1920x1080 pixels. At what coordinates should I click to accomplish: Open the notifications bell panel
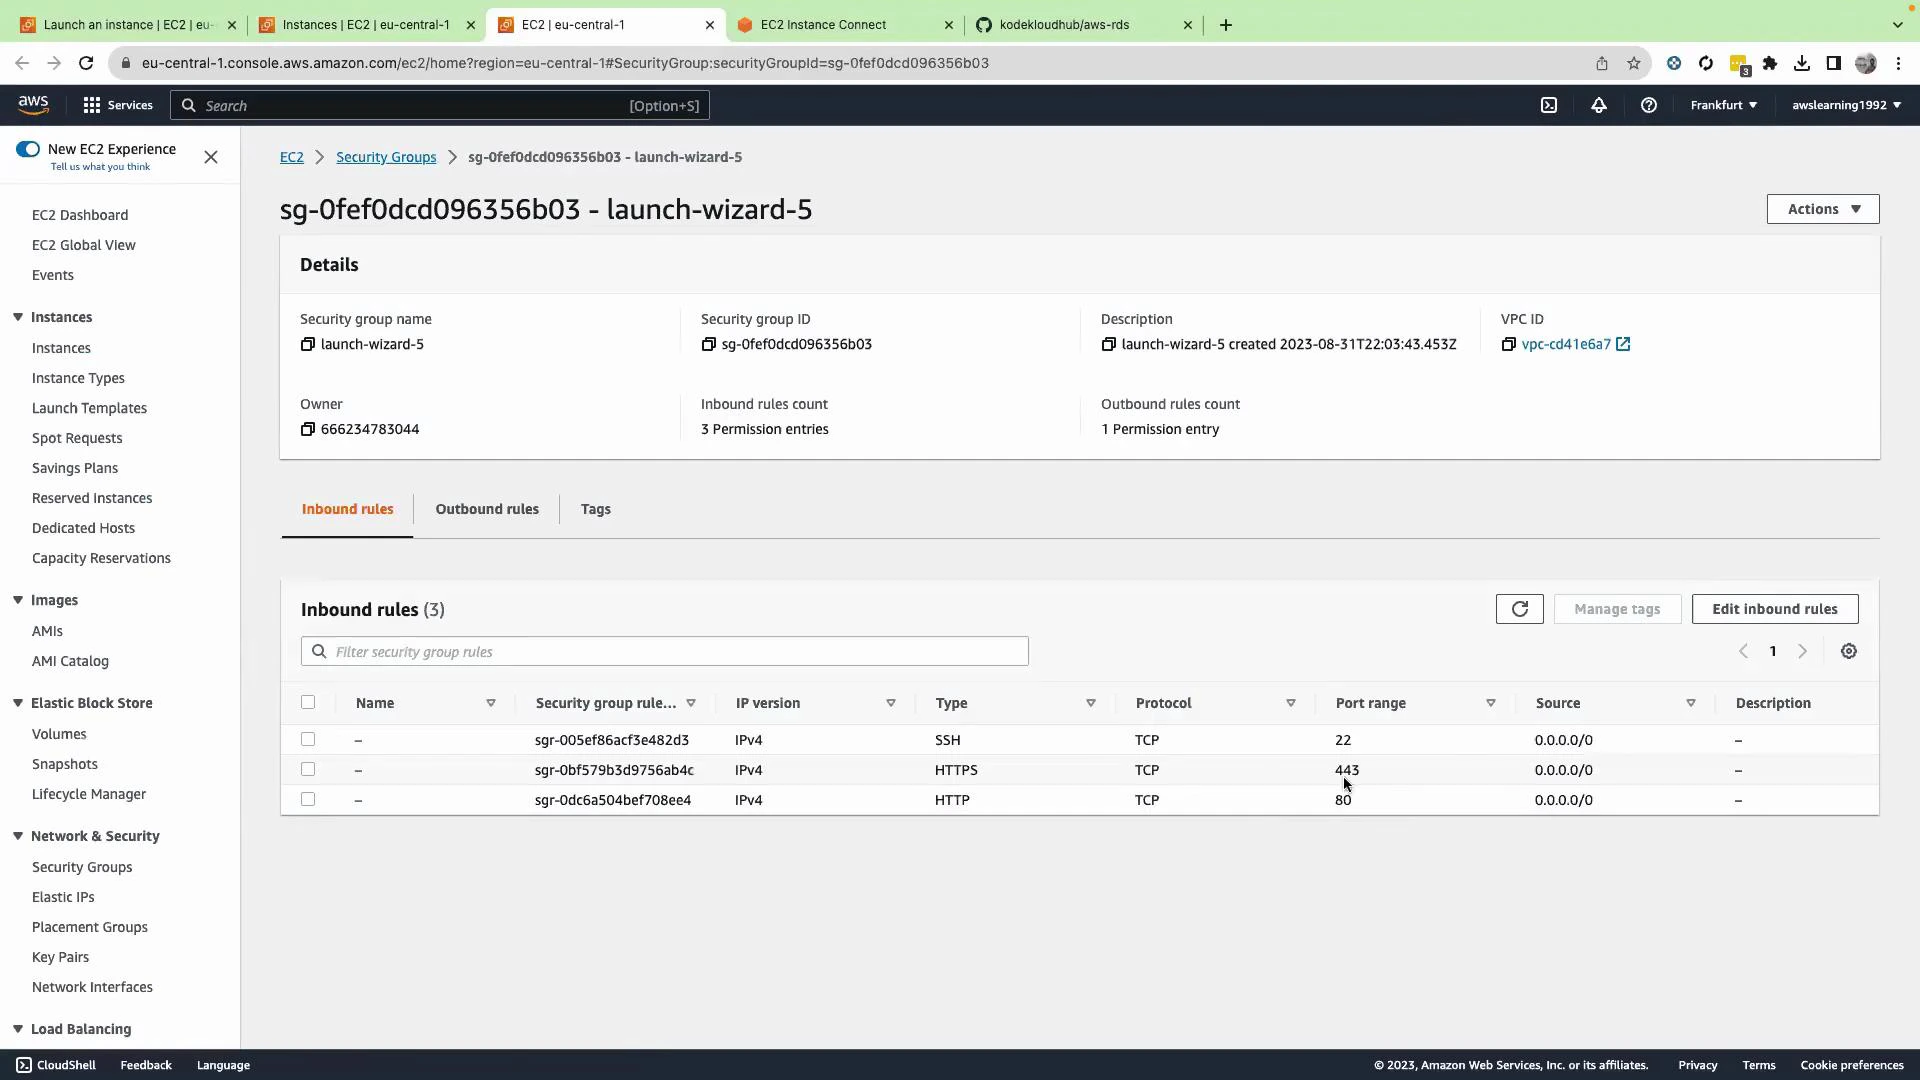coord(1598,105)
